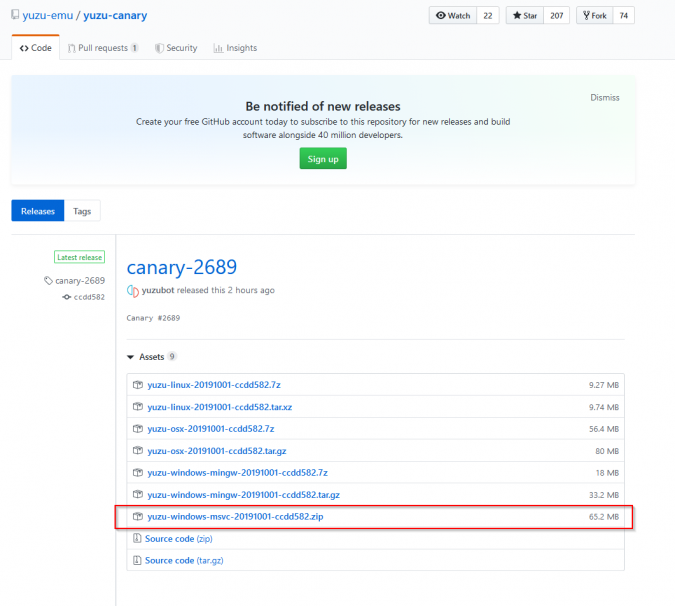Viewport: 675px width, 606px height.
Task: Click the 33.2 MB size text
Action: click(x=604, y=495)
